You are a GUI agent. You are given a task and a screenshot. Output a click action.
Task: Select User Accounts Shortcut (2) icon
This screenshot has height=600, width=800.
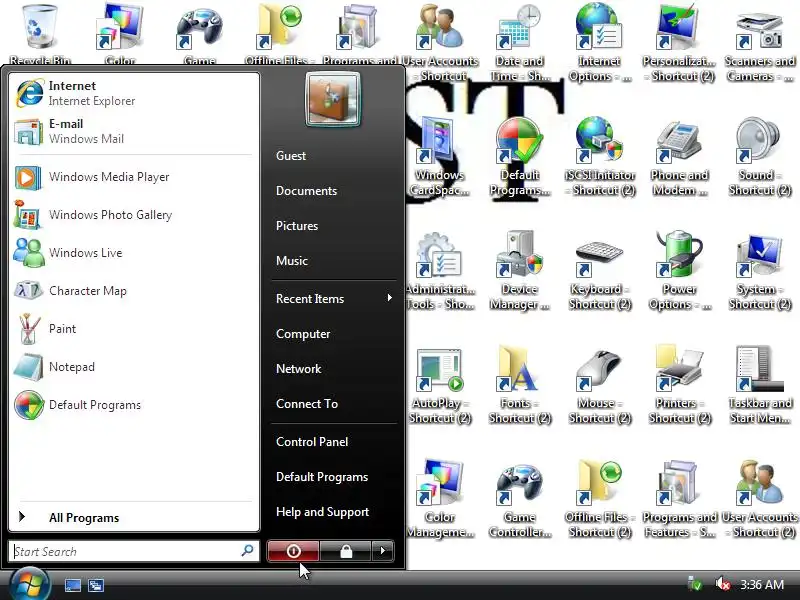760,499
